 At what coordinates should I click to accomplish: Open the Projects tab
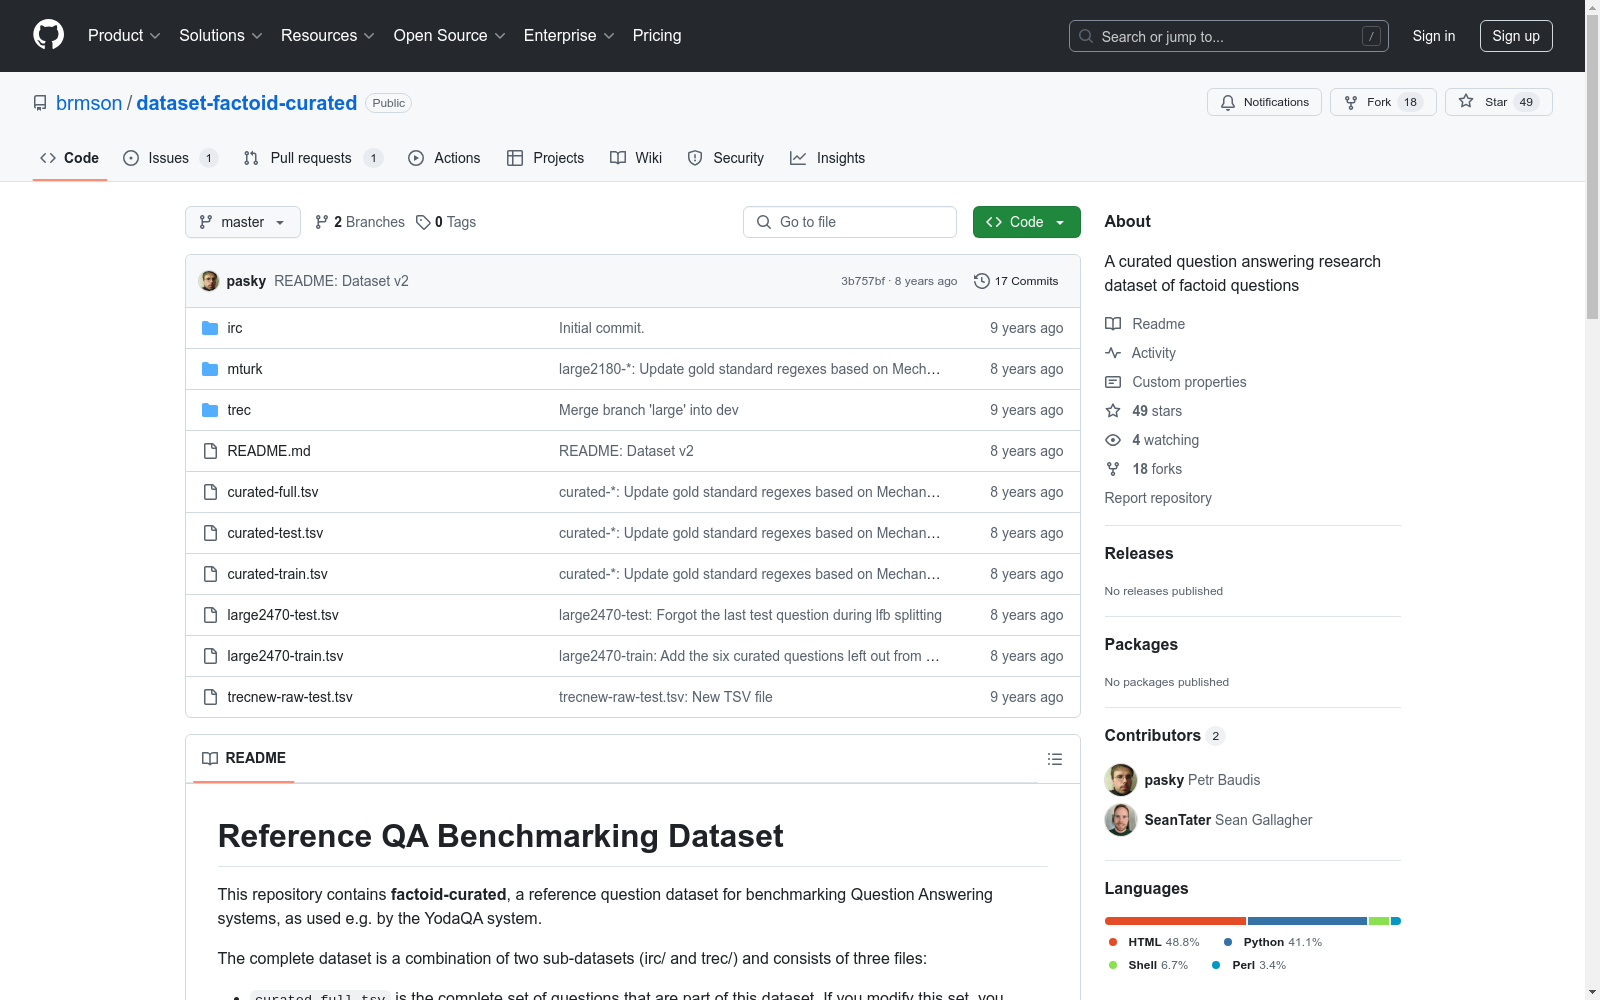coord(545,158)
